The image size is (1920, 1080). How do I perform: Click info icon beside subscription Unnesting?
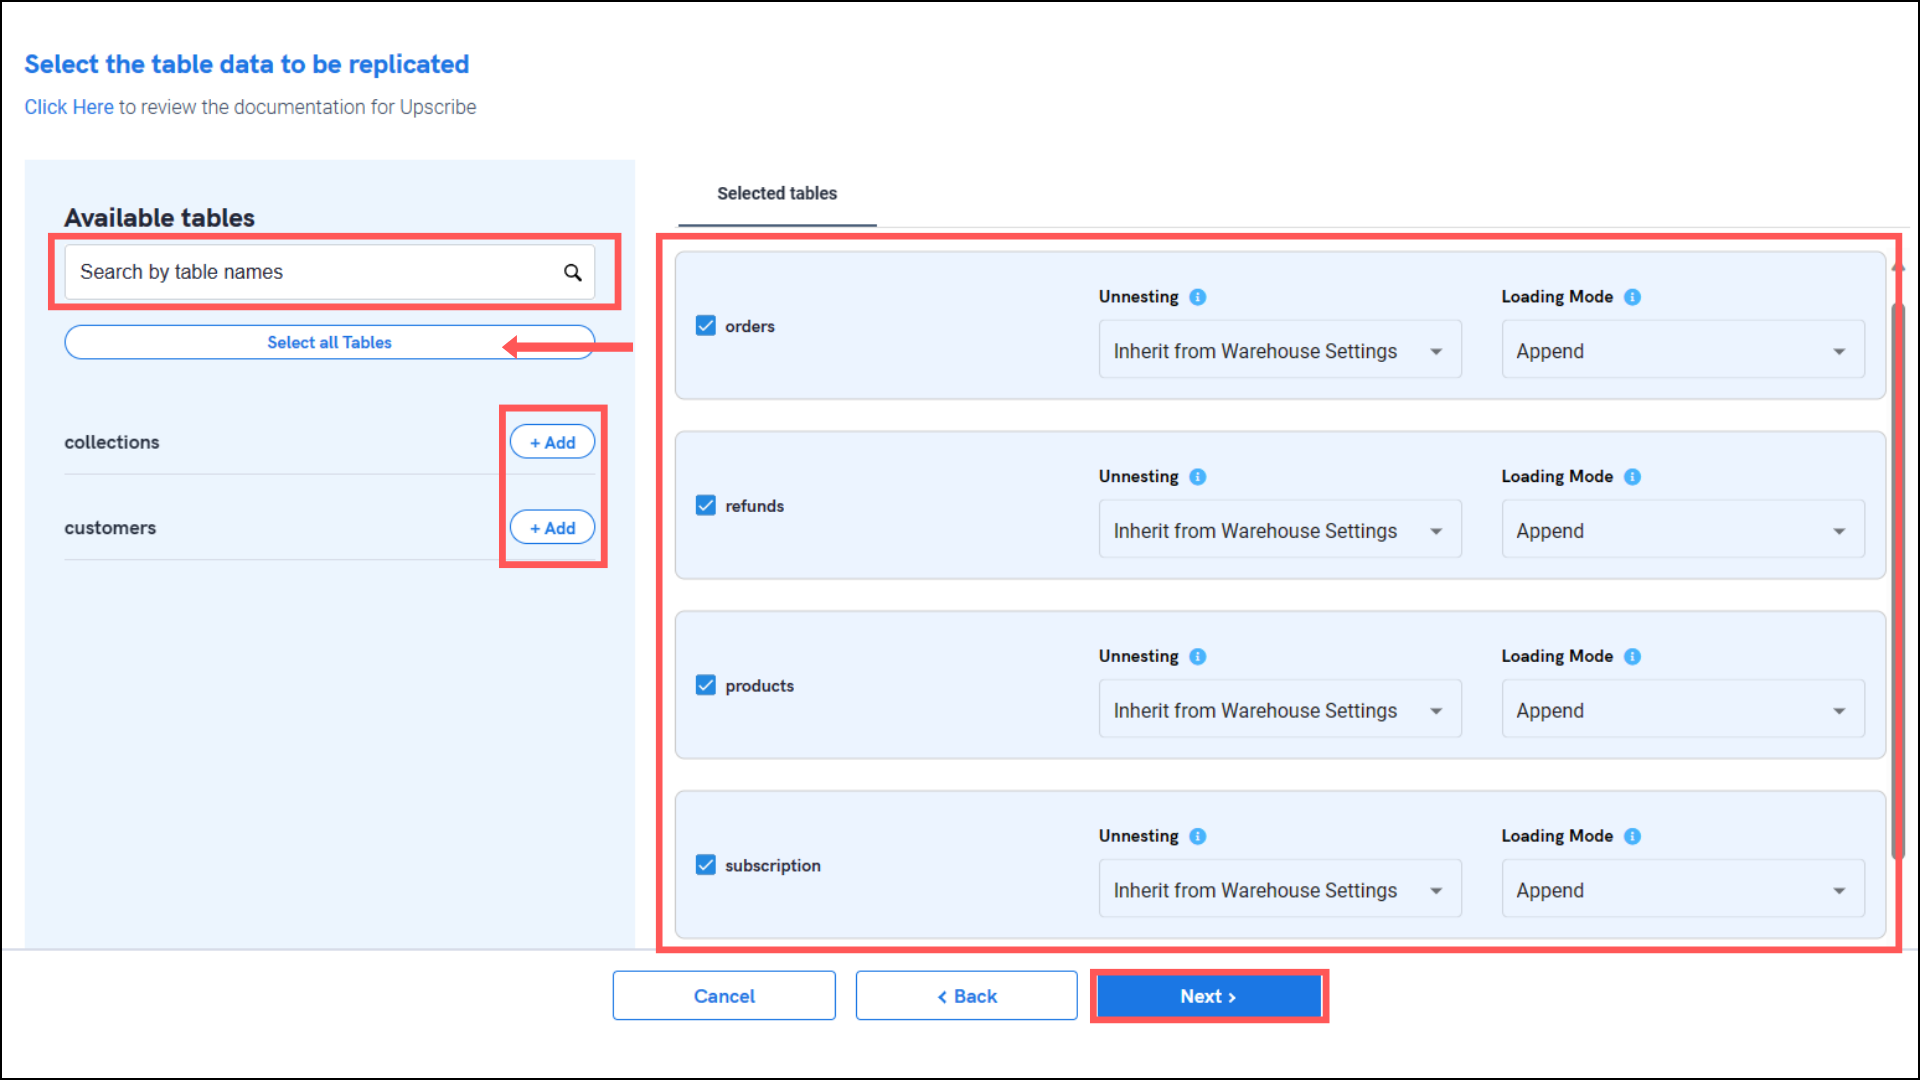tap(1197, 836)
